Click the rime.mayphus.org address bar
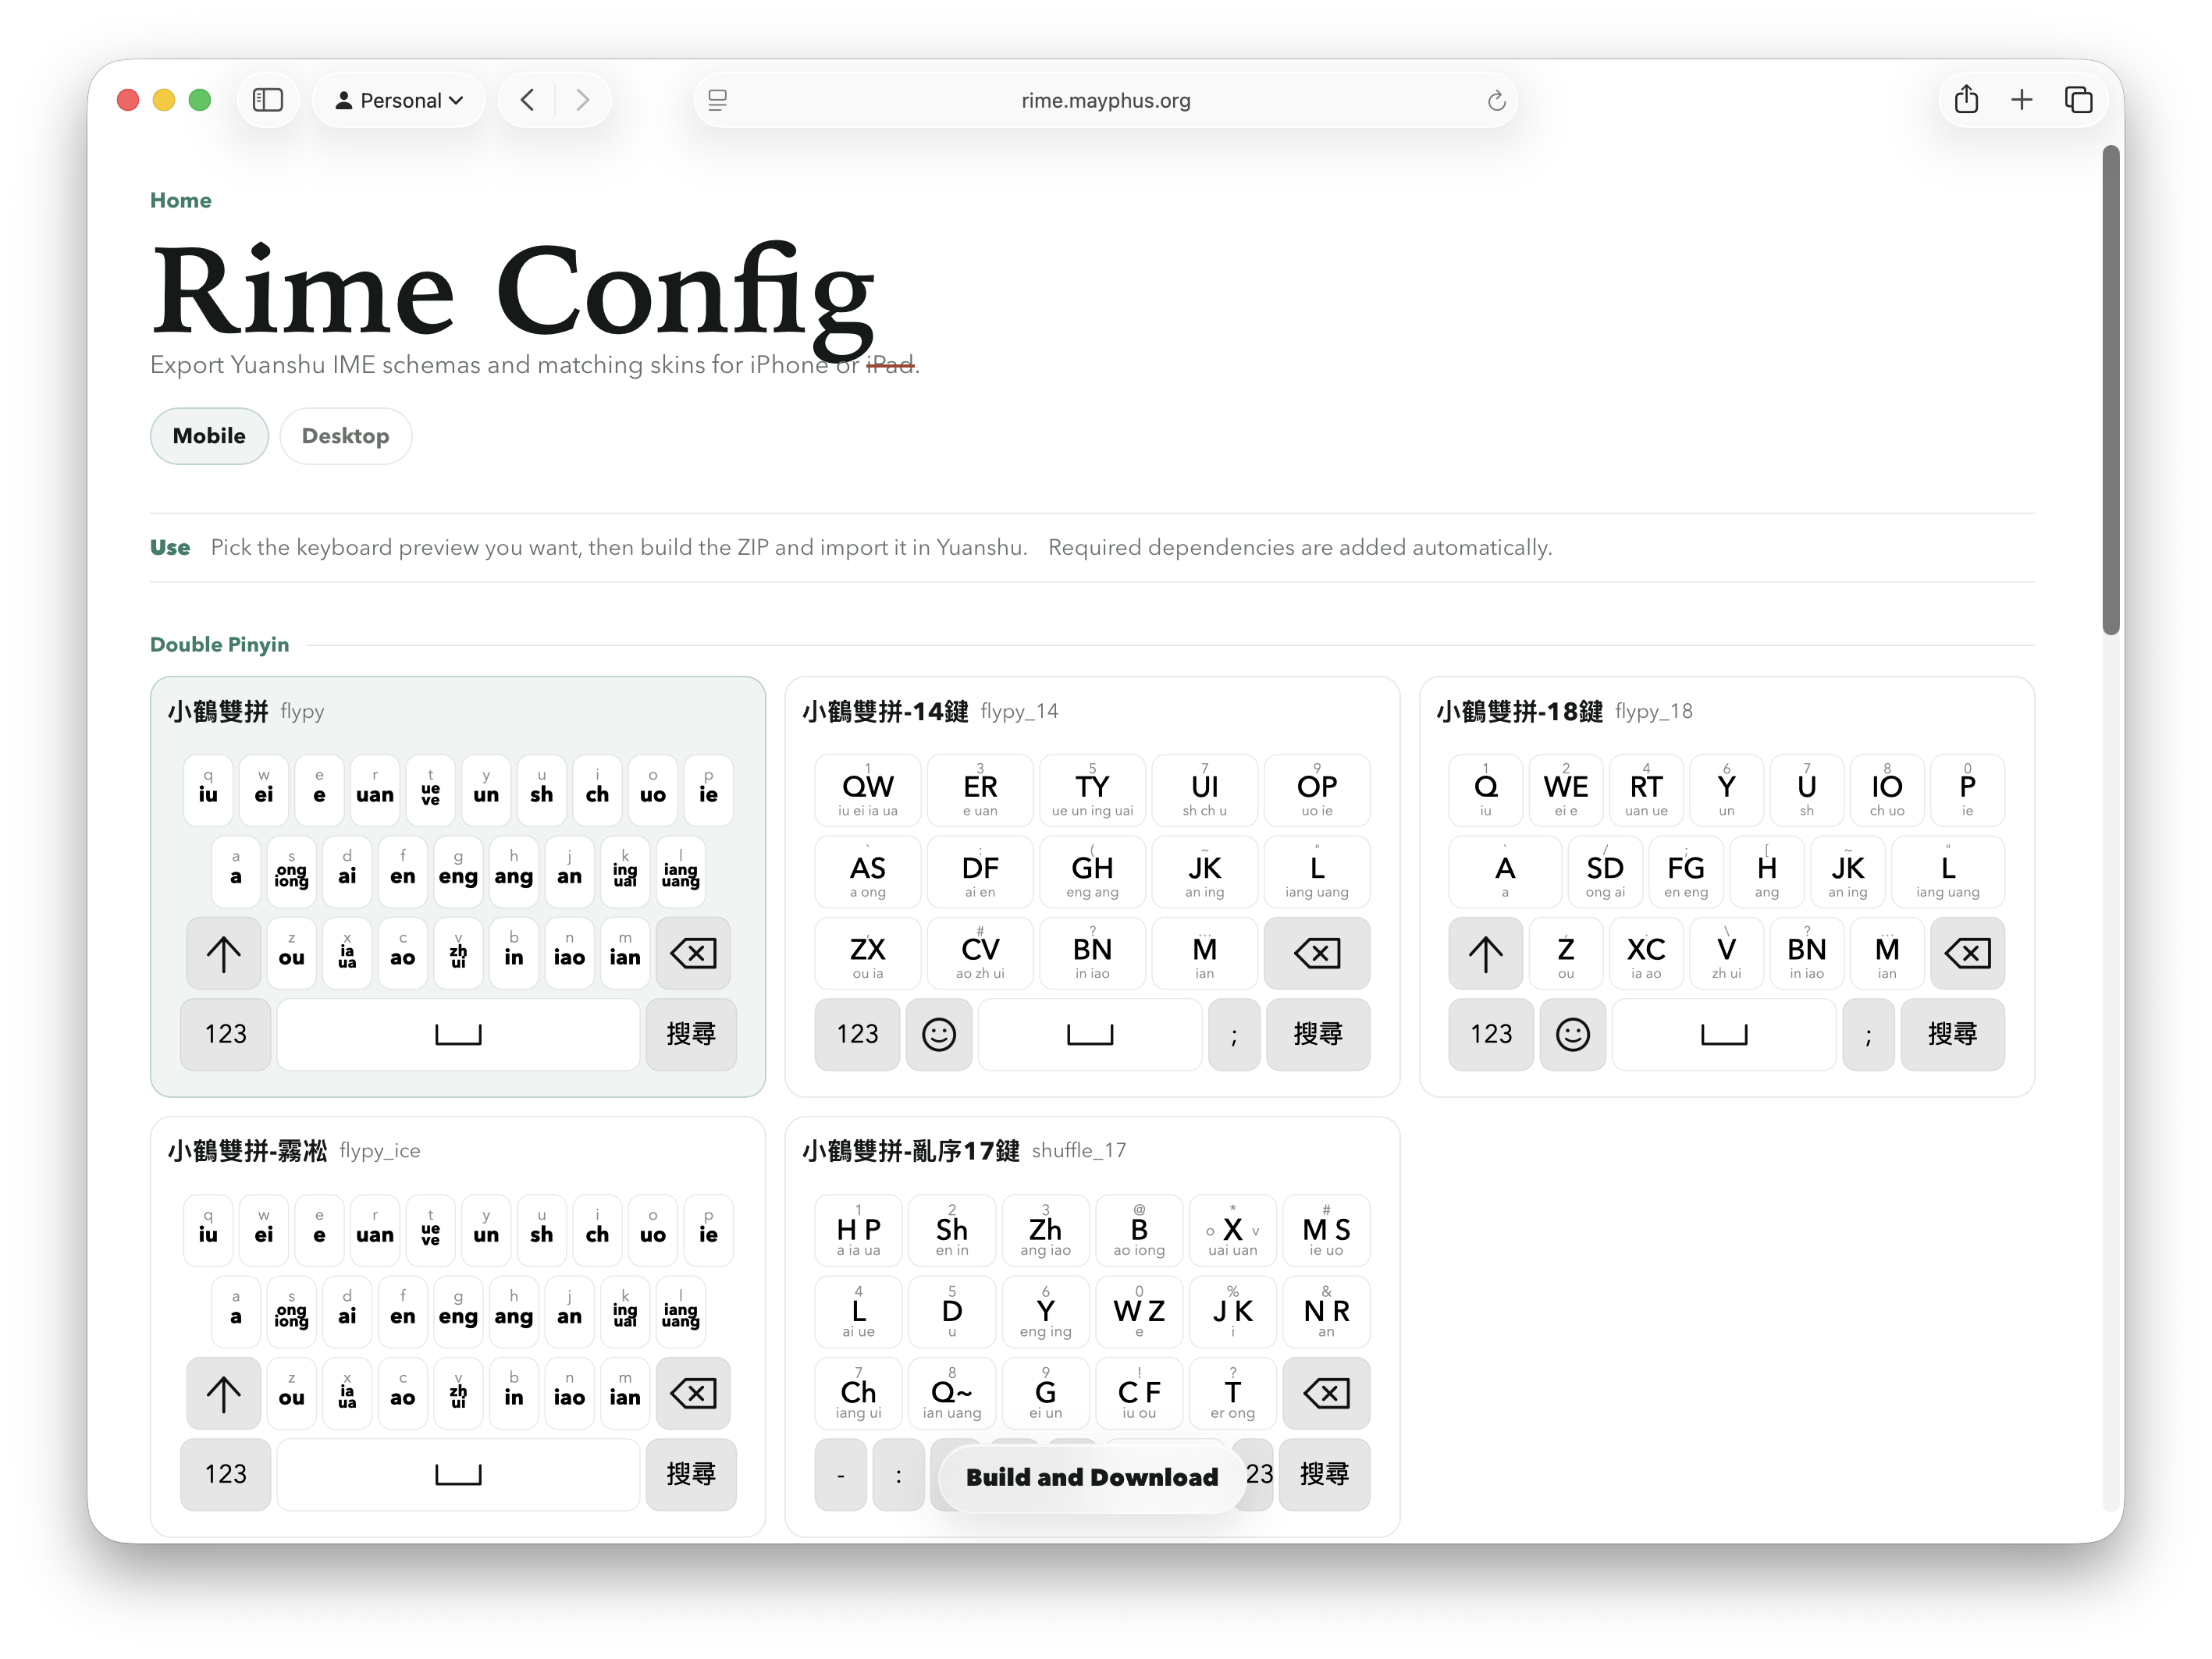 click(x=1105, y=100)
